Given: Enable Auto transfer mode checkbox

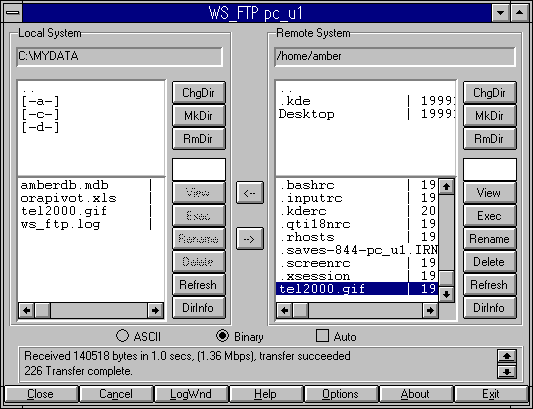Looking at the screenshot, I should tap(336, 336).
